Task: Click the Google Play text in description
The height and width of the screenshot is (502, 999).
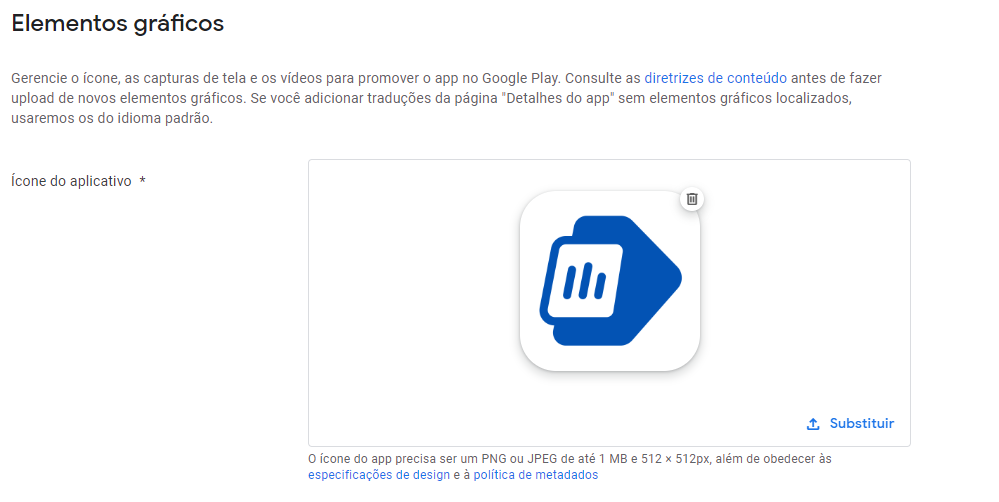Action: (x=520, y=78)
